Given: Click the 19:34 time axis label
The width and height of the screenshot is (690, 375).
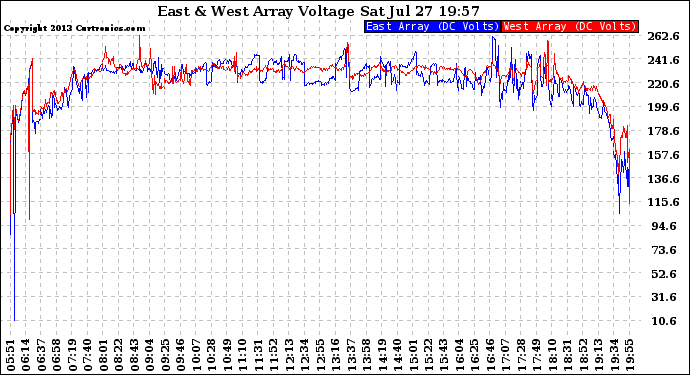Looking at the screenshot, I should (614, 355).
